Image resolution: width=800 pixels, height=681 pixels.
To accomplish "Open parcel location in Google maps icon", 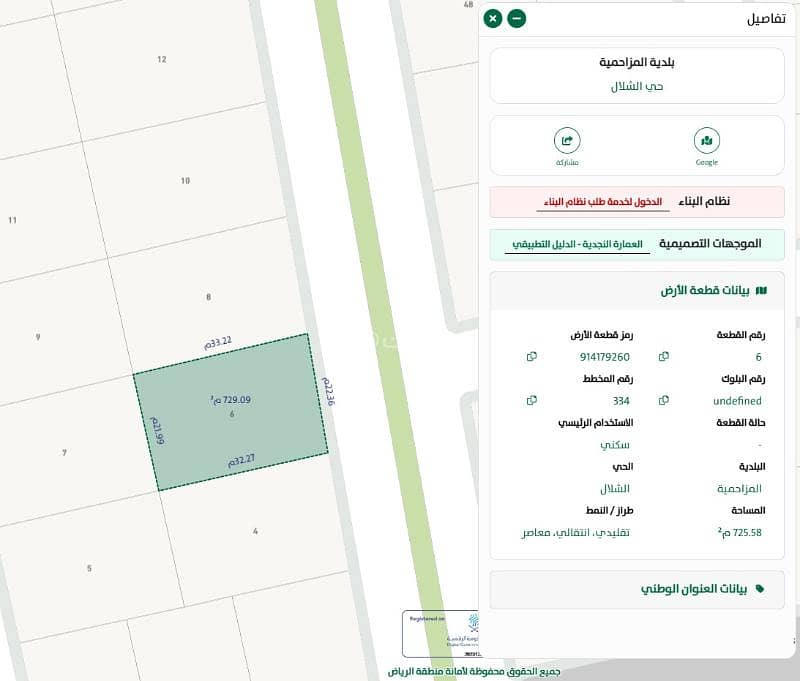I will tap(707, 141).
